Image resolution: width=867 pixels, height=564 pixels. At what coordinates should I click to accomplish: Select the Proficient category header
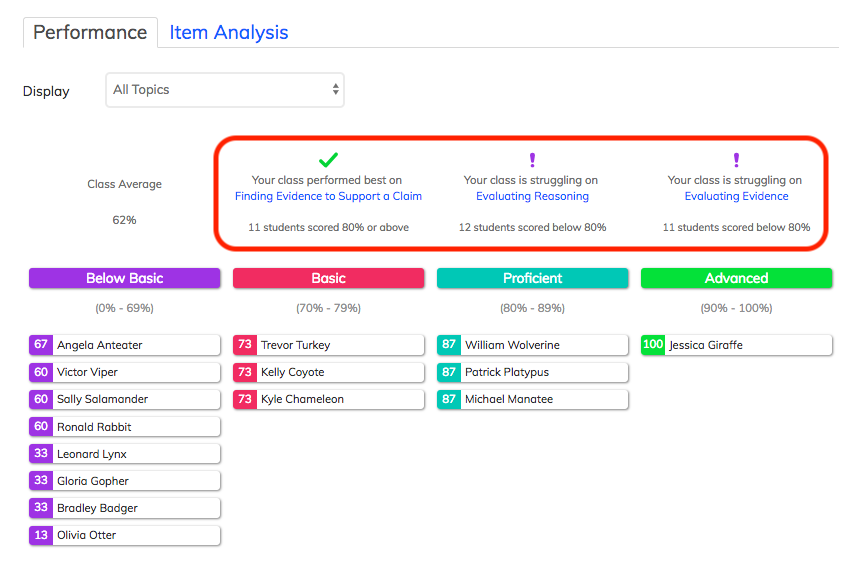click(532, 278)
